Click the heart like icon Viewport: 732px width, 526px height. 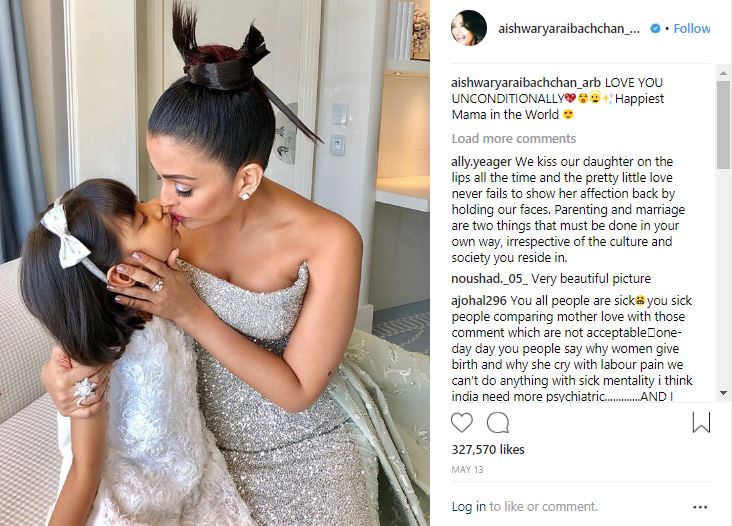pyautogui.click(x=462, y=423)
